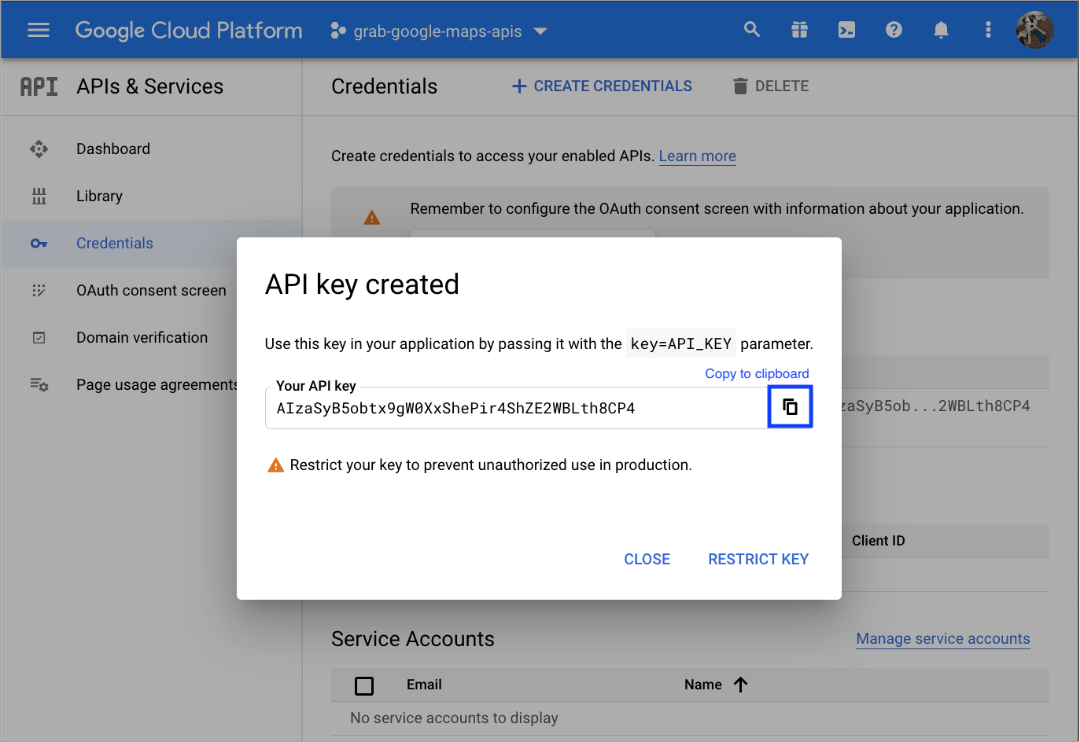Click CREATE CREDENTIALS button
Image resolution: width=1080 pixels, height=742 pixels.
click(x=602, y=86)
